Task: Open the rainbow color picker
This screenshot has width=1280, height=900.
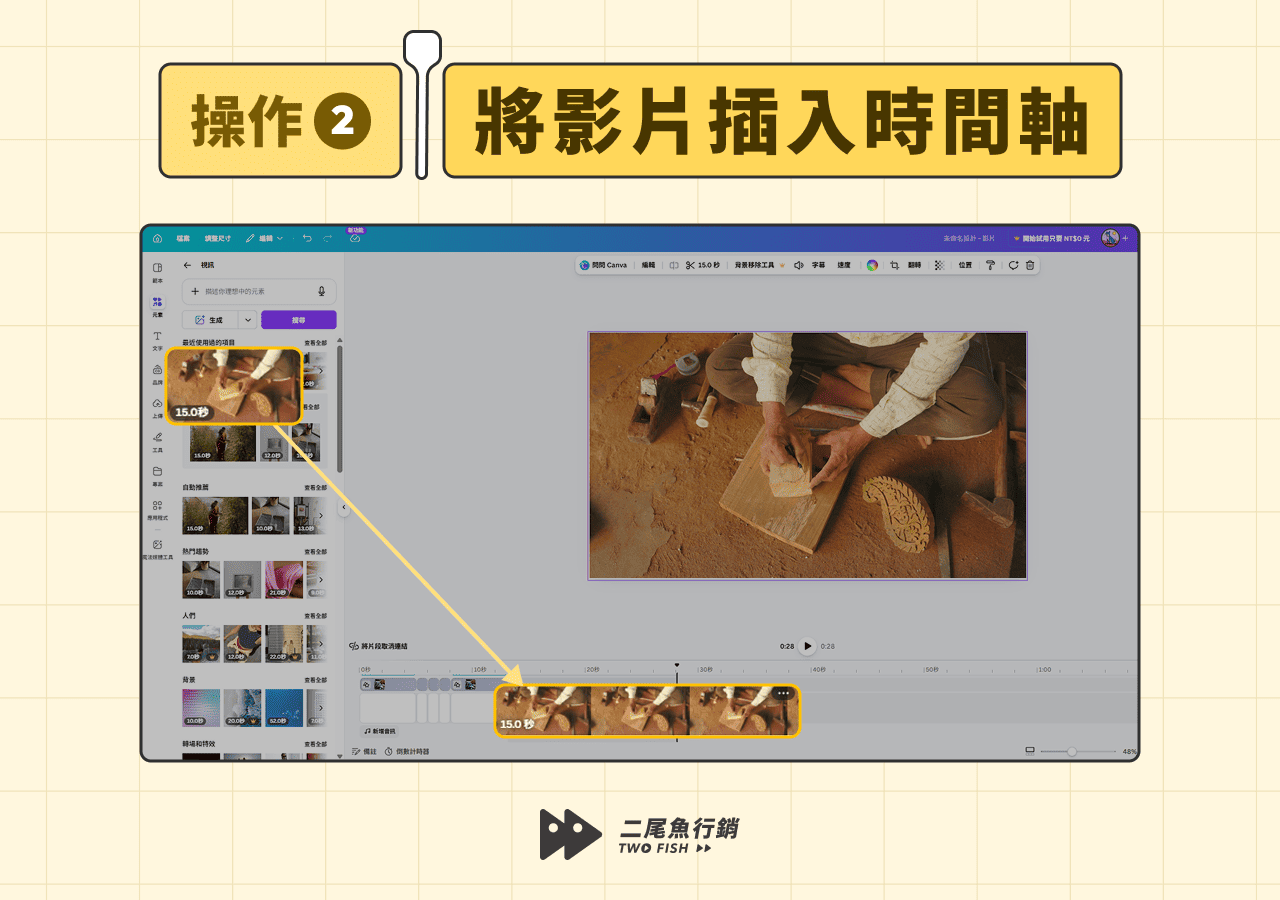Action: click(x=872, y=265)
